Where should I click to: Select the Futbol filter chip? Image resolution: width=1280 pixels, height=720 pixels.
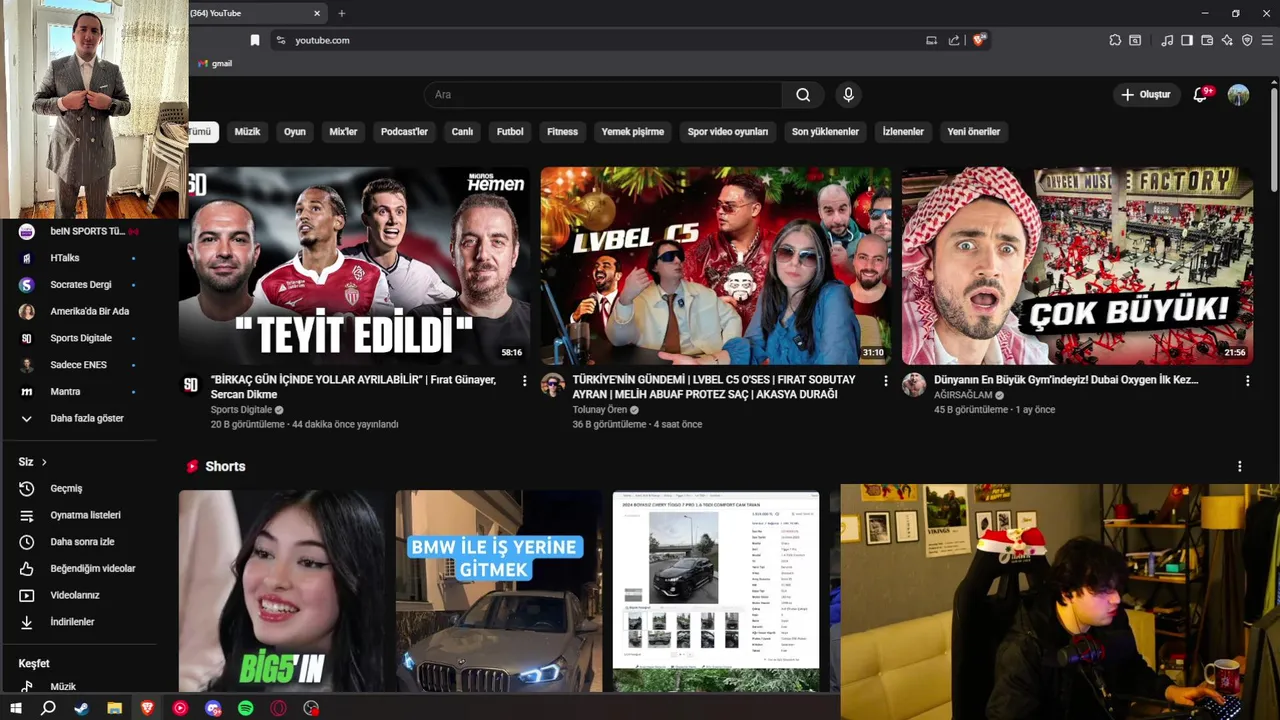tap(510, 131)
